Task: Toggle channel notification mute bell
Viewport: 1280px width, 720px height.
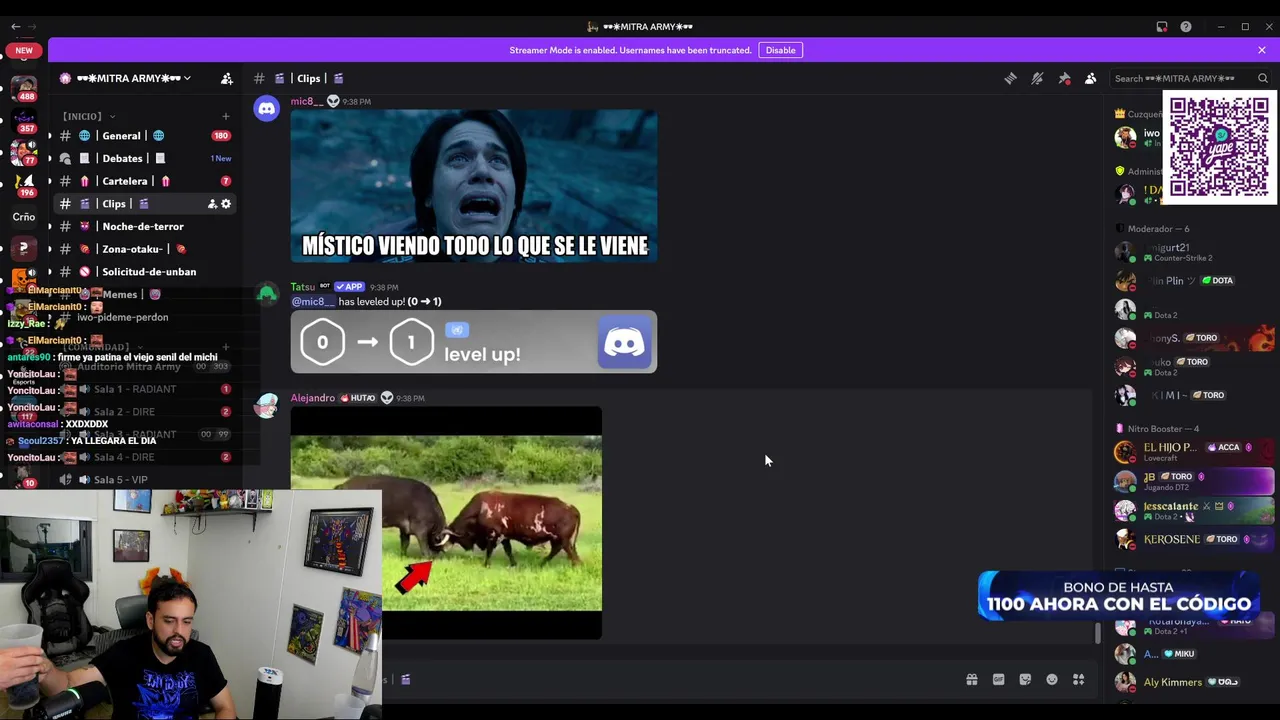Action: point(1037,78)
